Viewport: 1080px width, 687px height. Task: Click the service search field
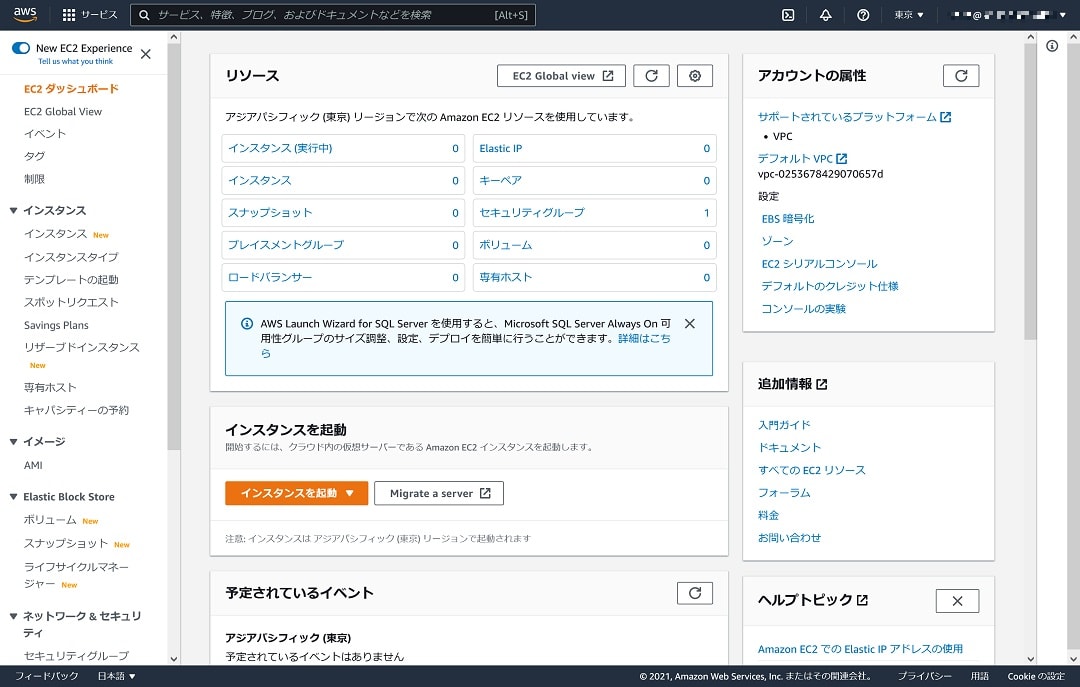[333, 15]
